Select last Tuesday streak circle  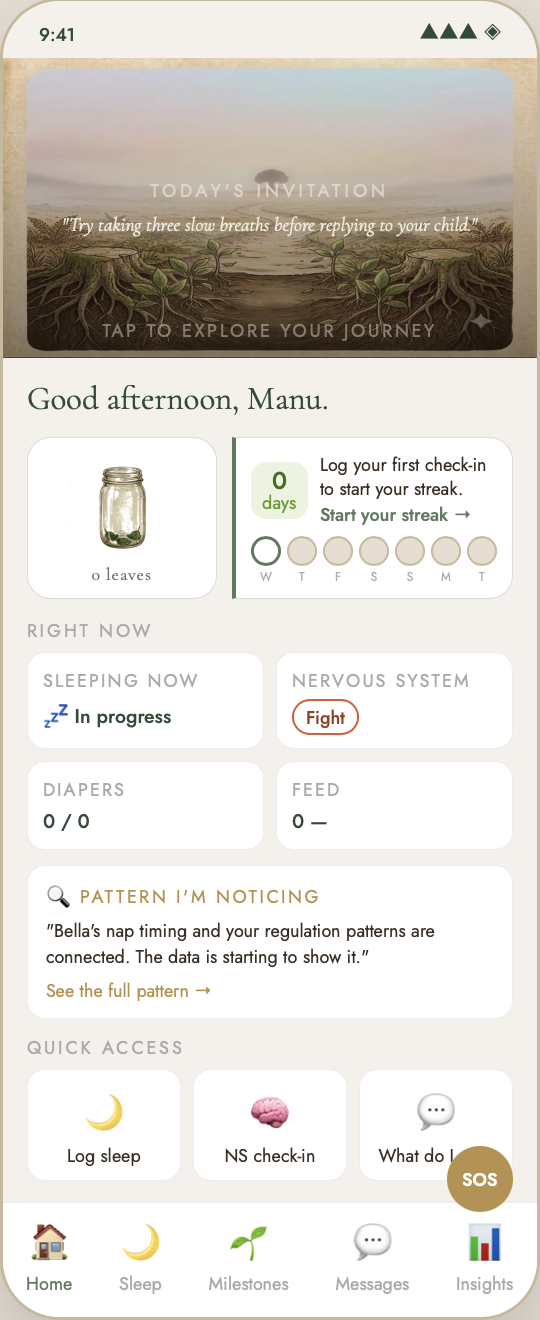pyautogui.click(x=482, y=551)
